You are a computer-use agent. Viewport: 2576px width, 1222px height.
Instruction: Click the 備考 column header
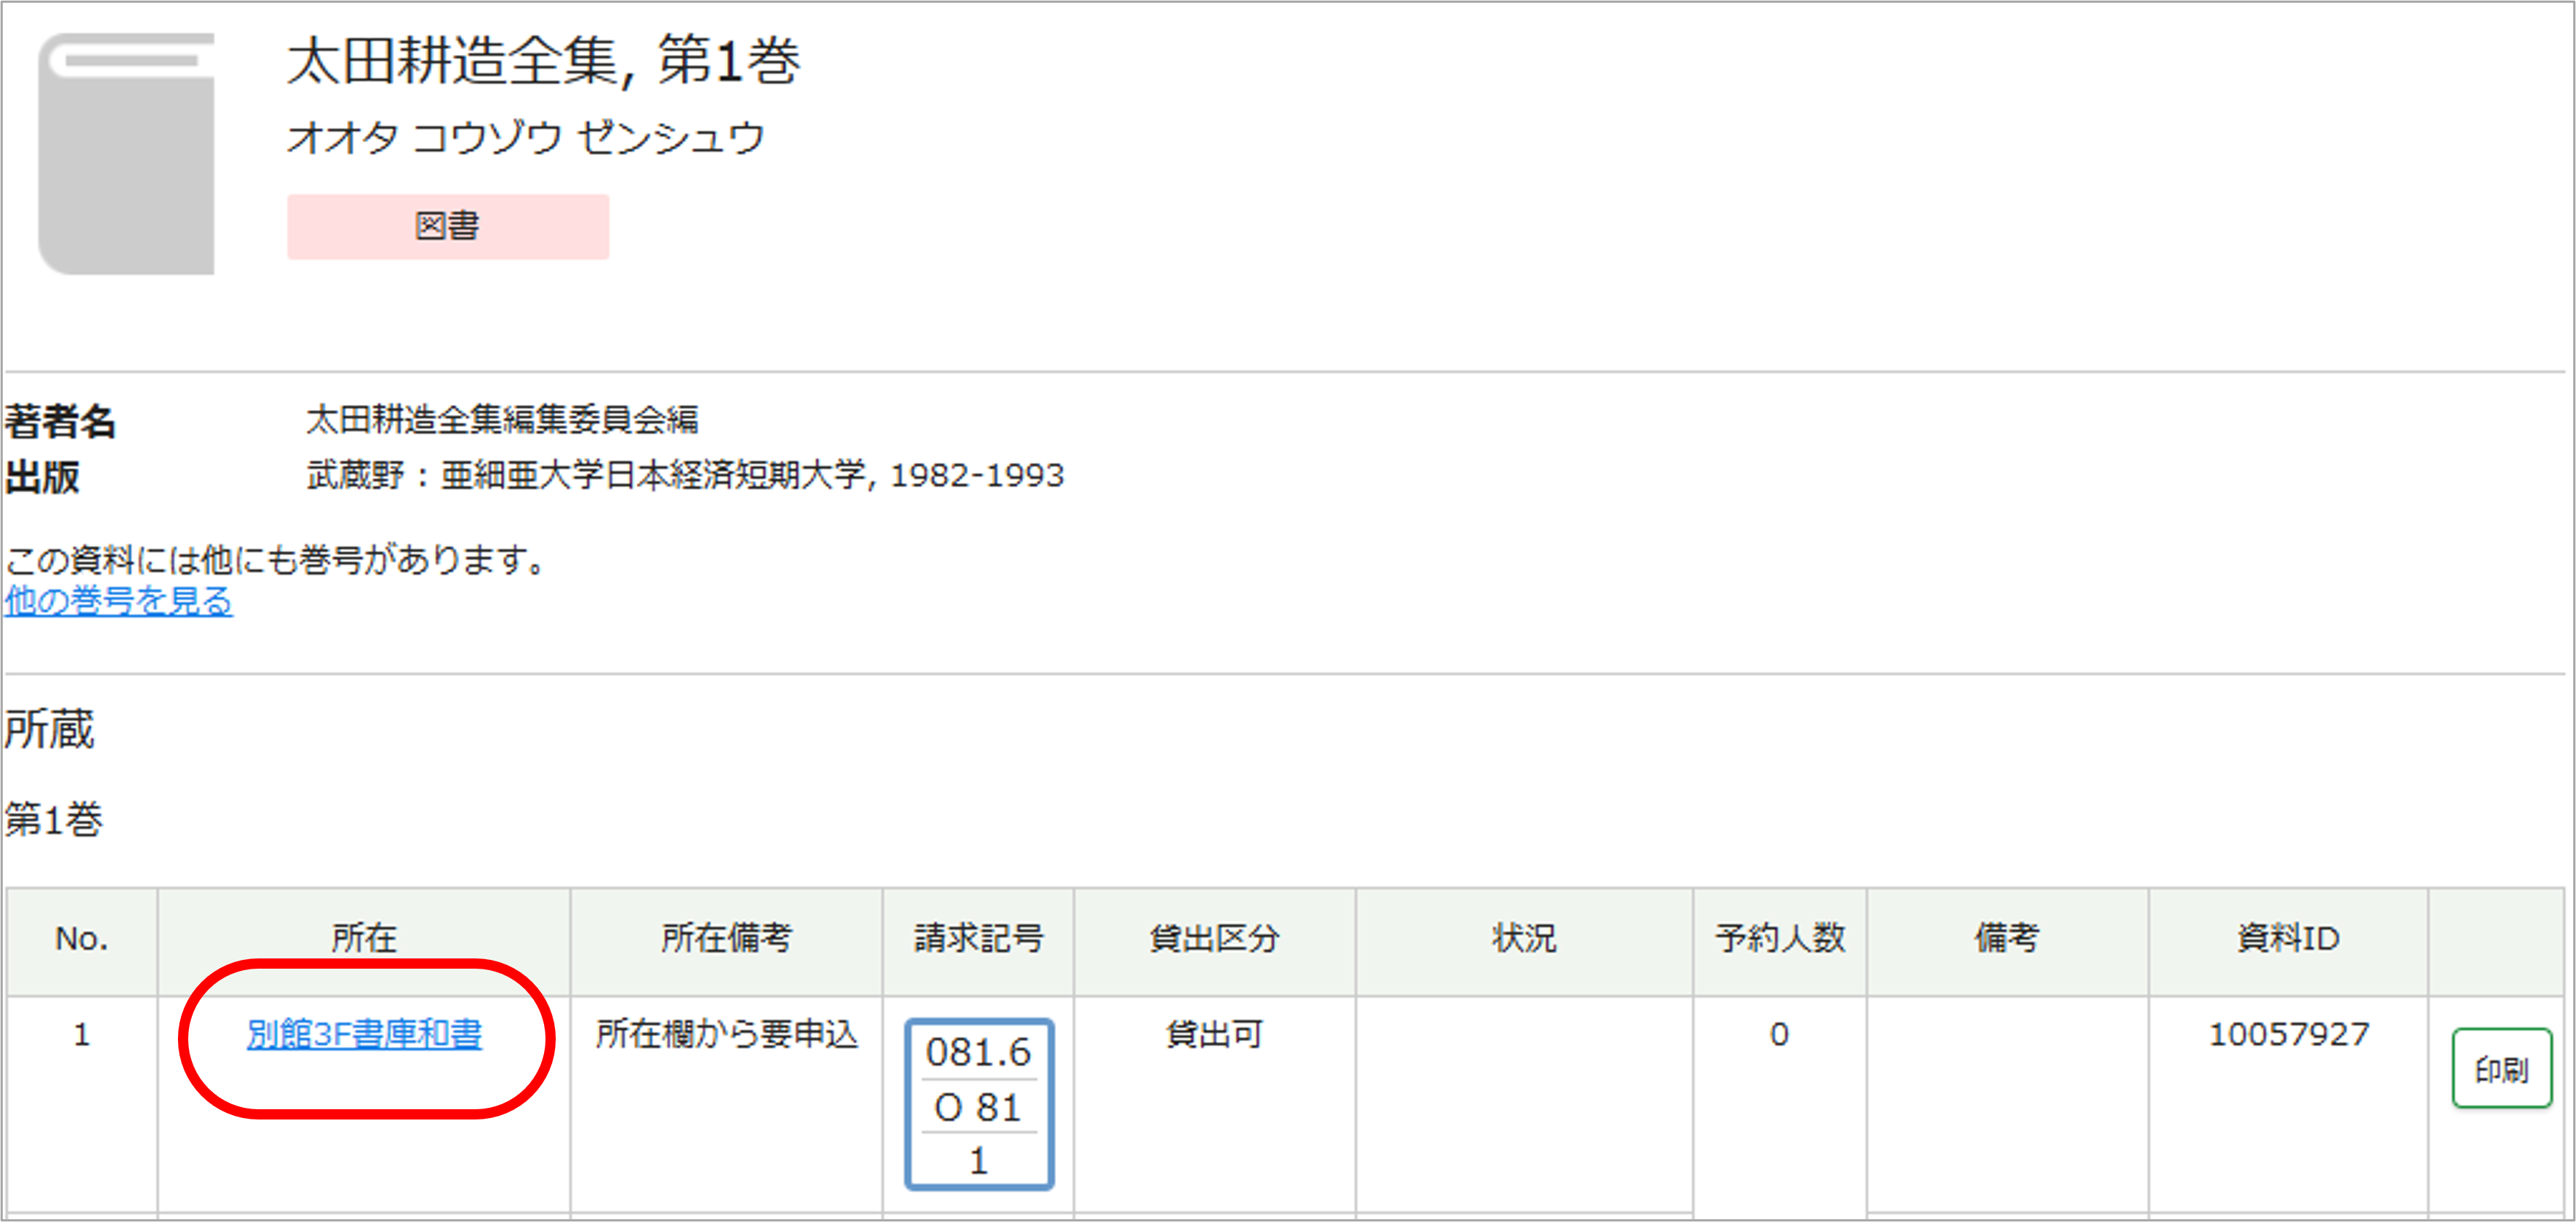coord(2006,938)
